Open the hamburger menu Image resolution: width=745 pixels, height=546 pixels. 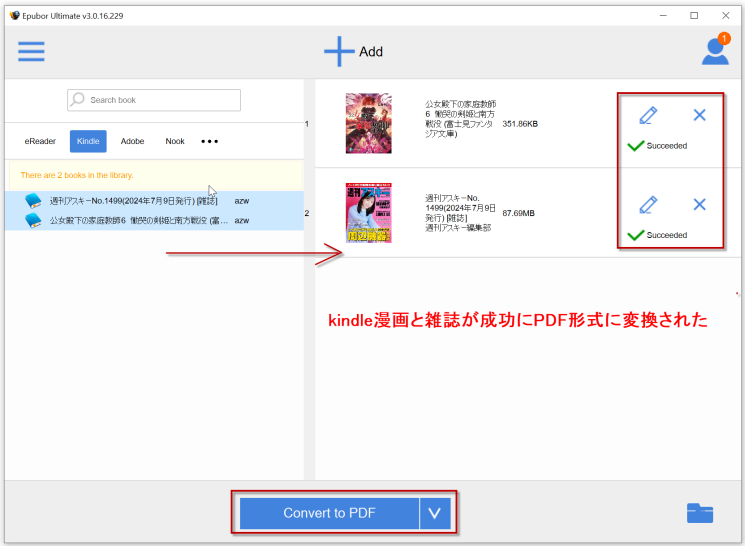tap(31, 51)
